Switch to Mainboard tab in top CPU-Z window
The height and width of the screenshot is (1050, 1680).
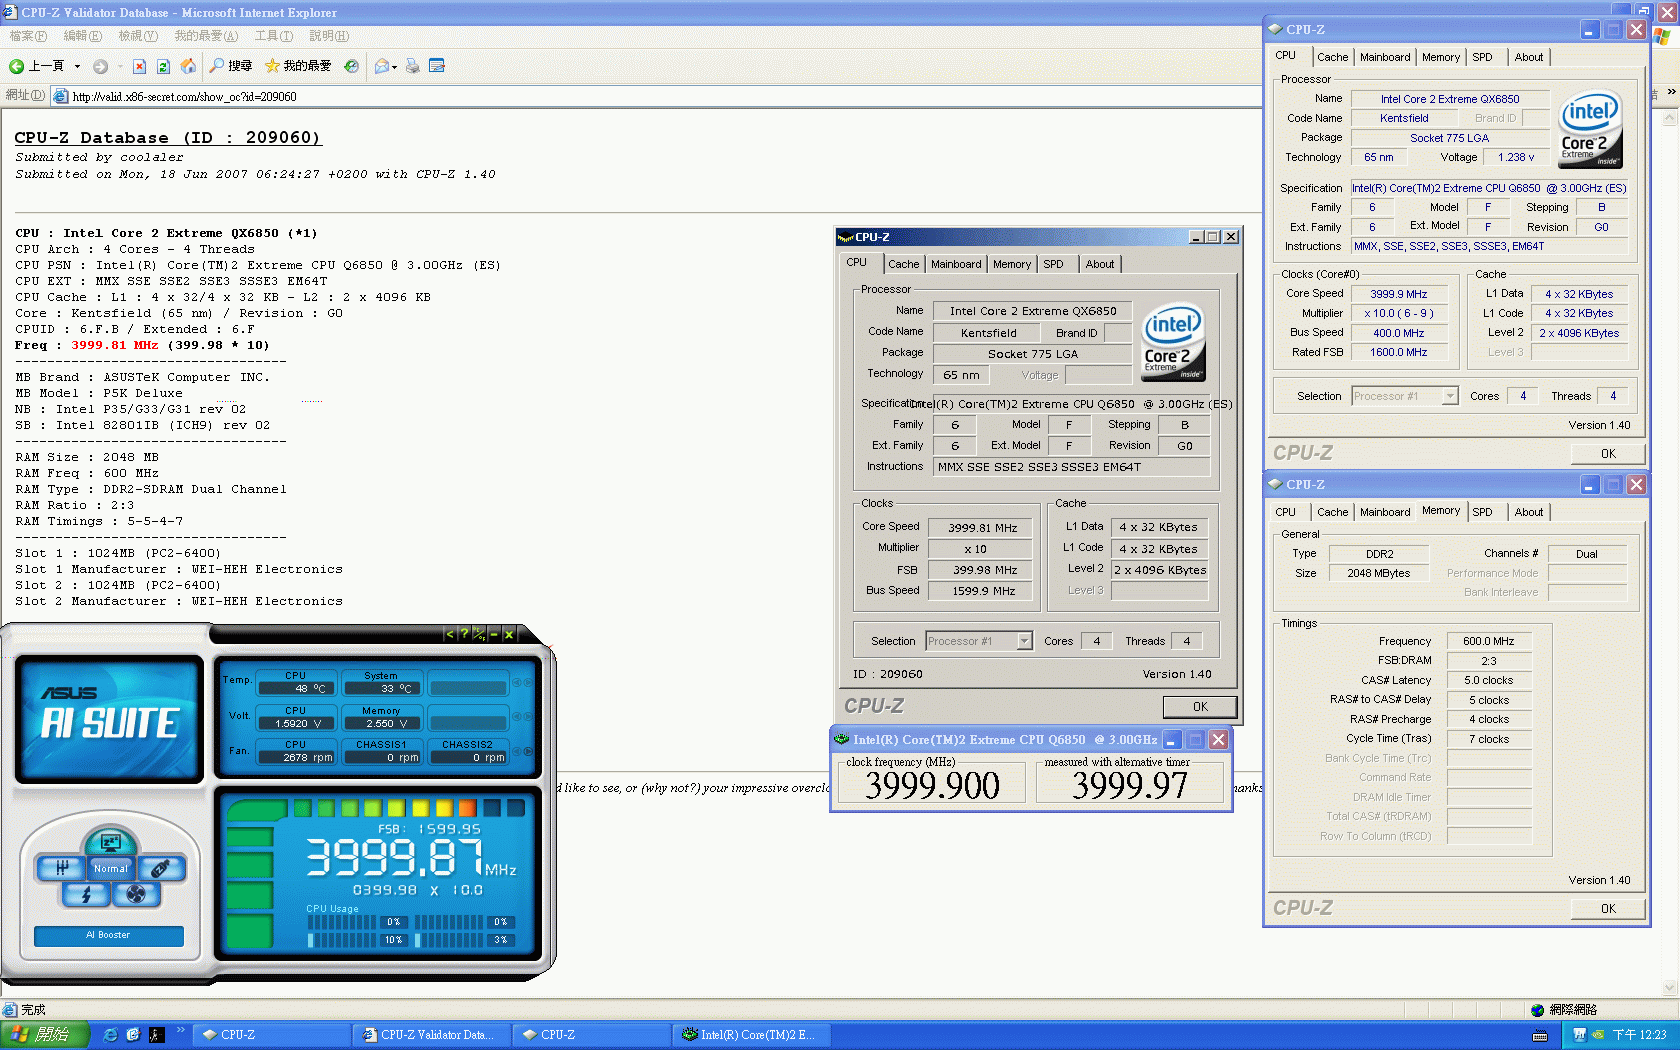(1385, 57)
